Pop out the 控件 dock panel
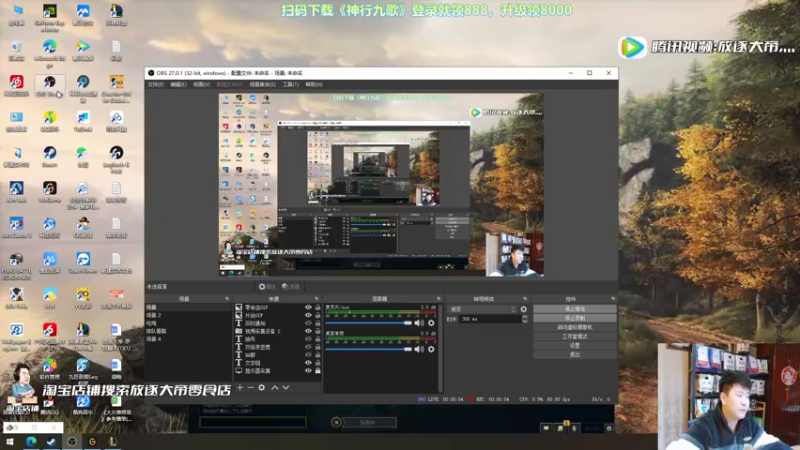The width and height of the screenshot is (800, 450). (x=613, y=298)
